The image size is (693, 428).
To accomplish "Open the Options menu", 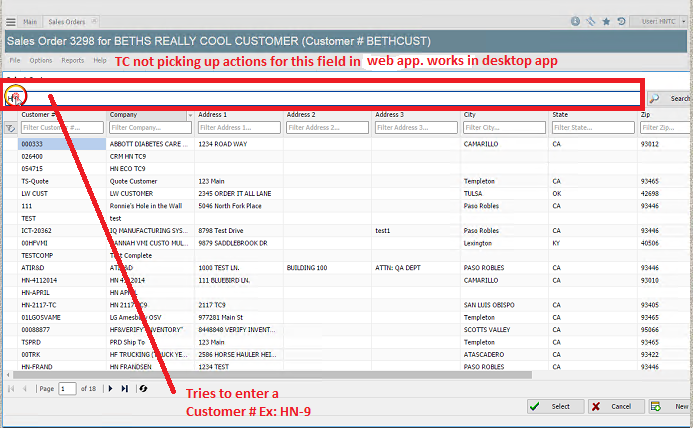I will pos(41,60).
